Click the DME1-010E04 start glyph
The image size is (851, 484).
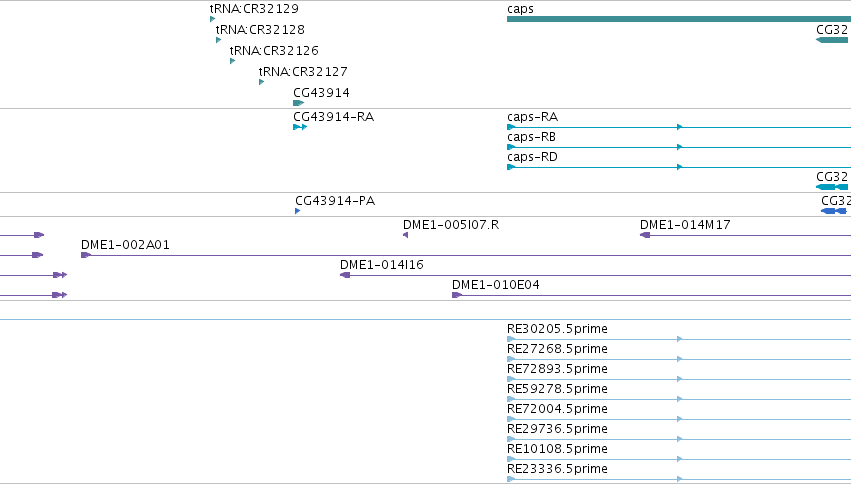pos(457,295)
